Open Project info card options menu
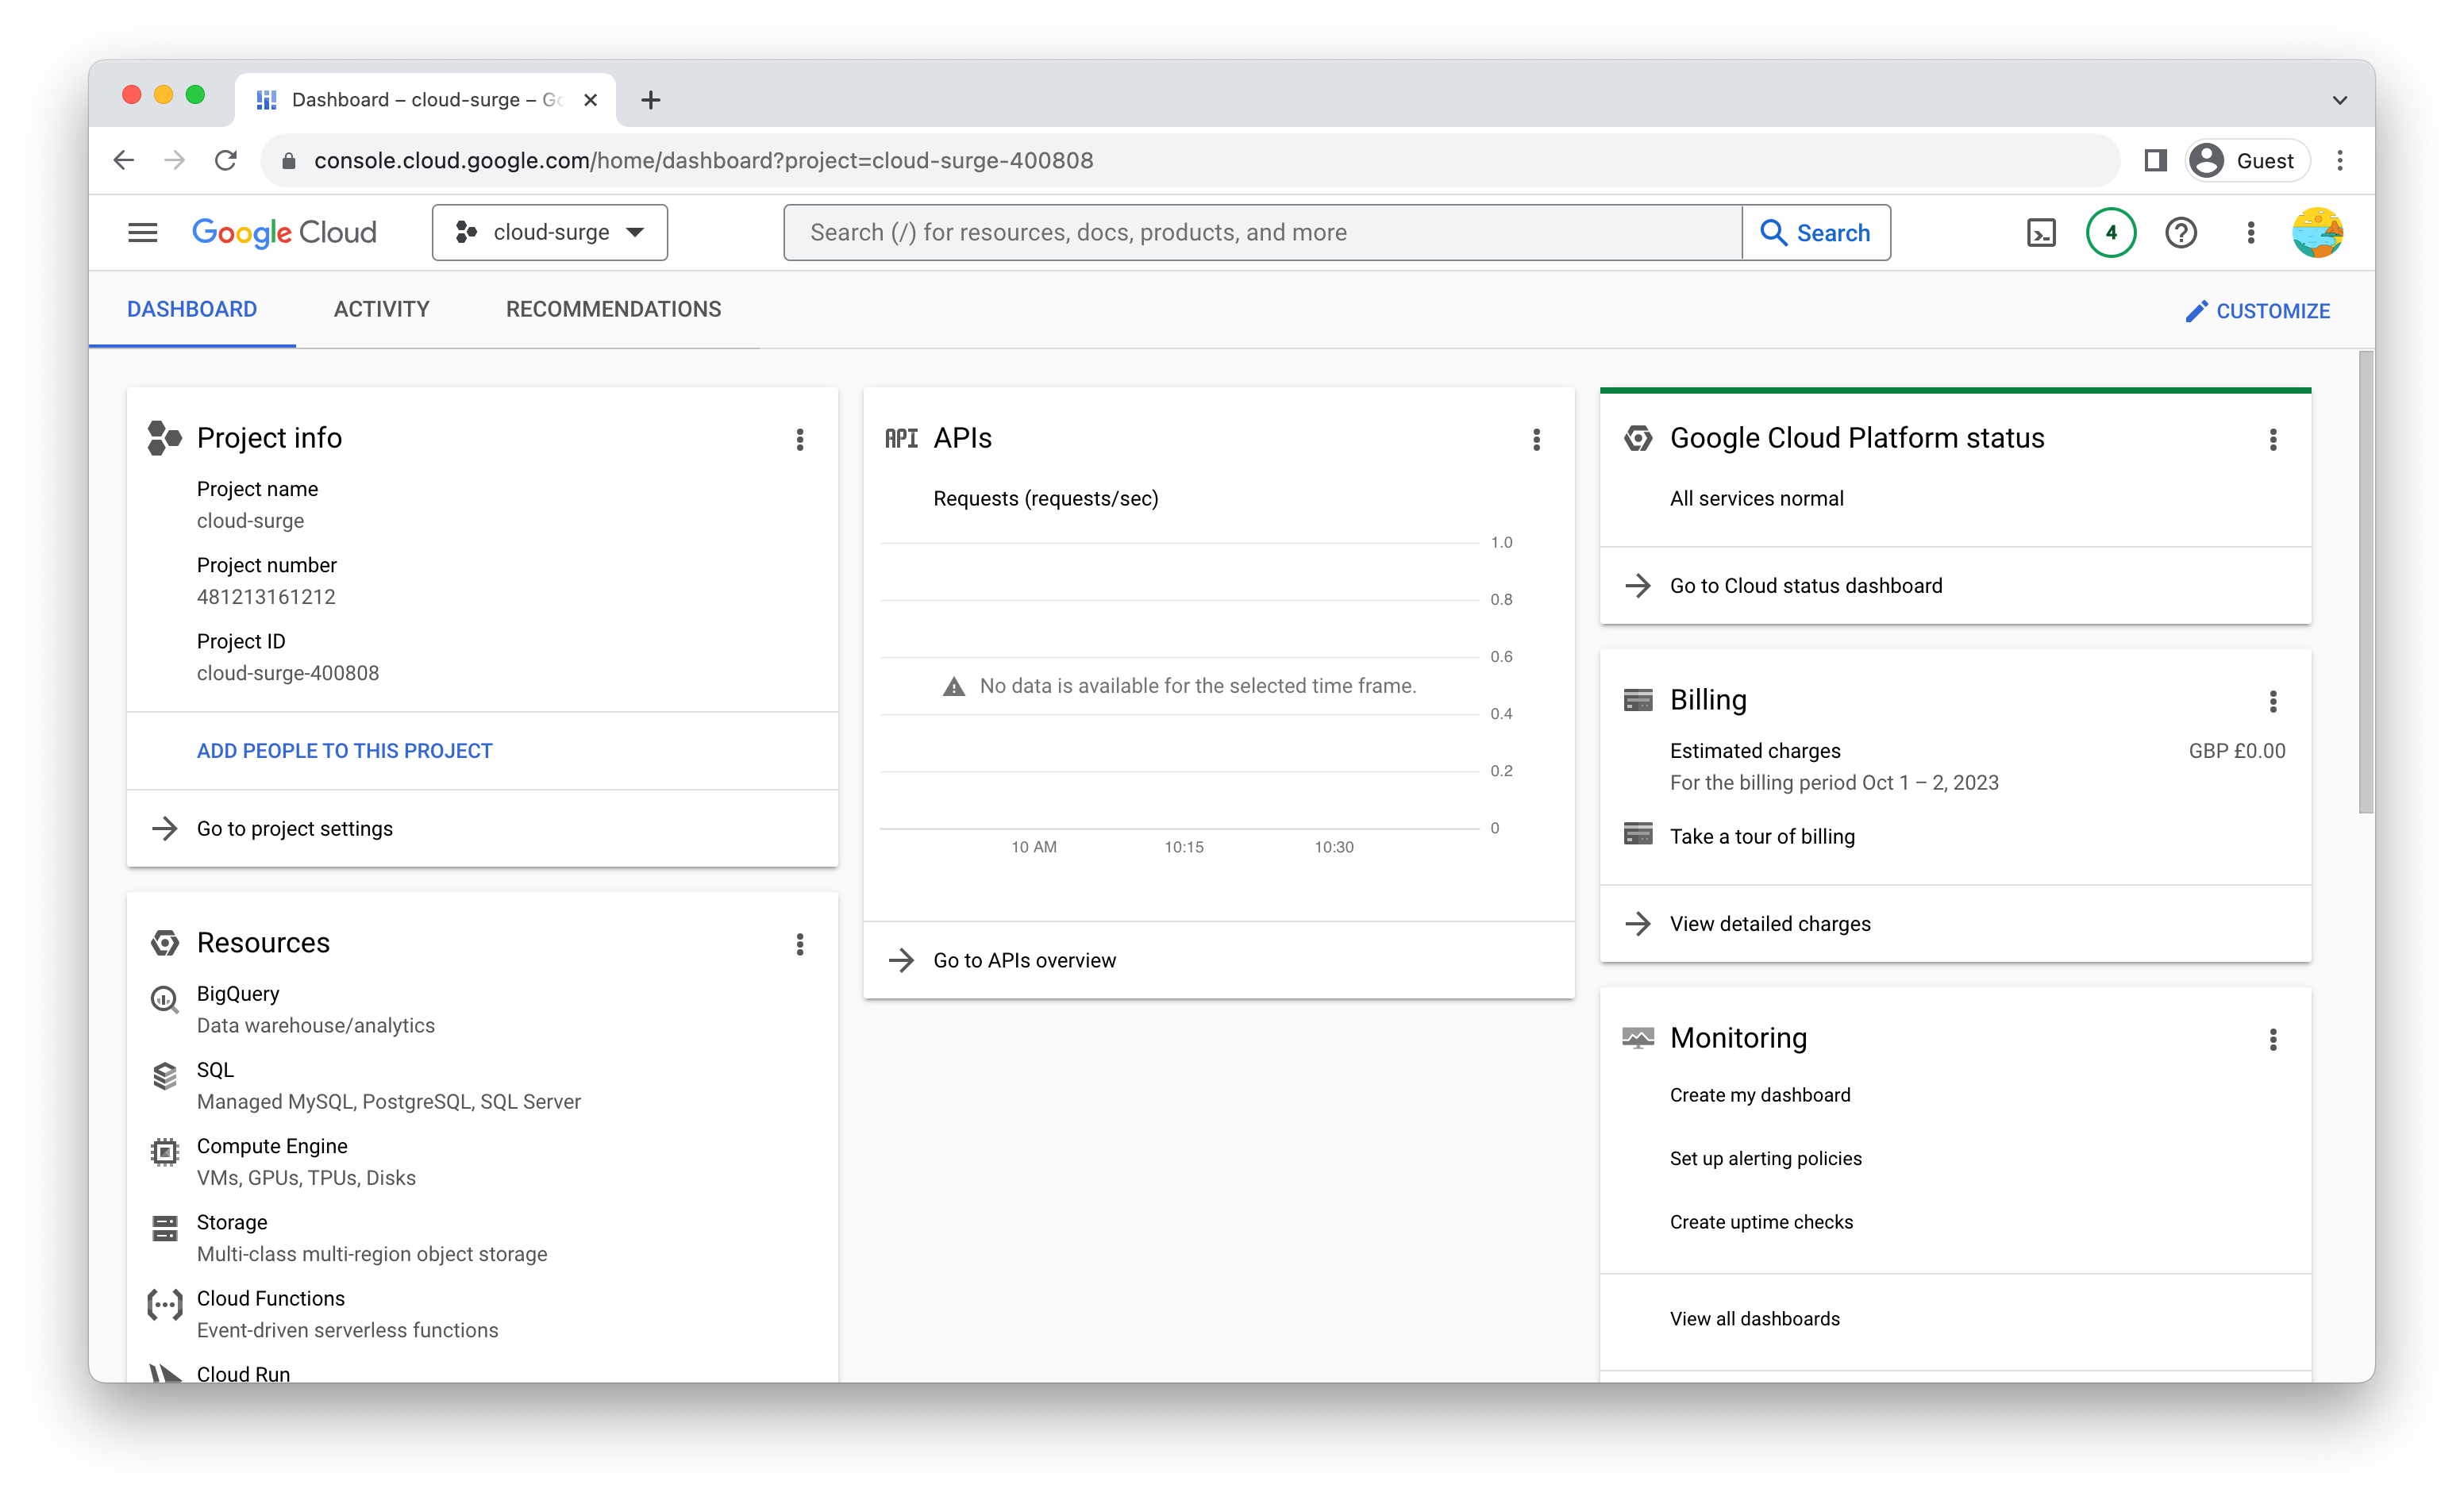2464x1500 pixels. click(800, 440)
